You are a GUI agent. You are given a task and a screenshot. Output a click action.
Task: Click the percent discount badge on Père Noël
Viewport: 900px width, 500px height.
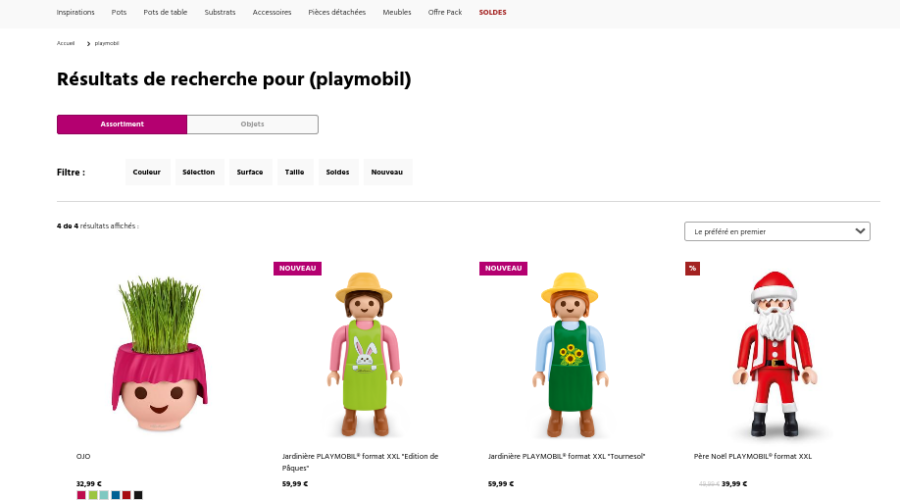tap(692, 268)
